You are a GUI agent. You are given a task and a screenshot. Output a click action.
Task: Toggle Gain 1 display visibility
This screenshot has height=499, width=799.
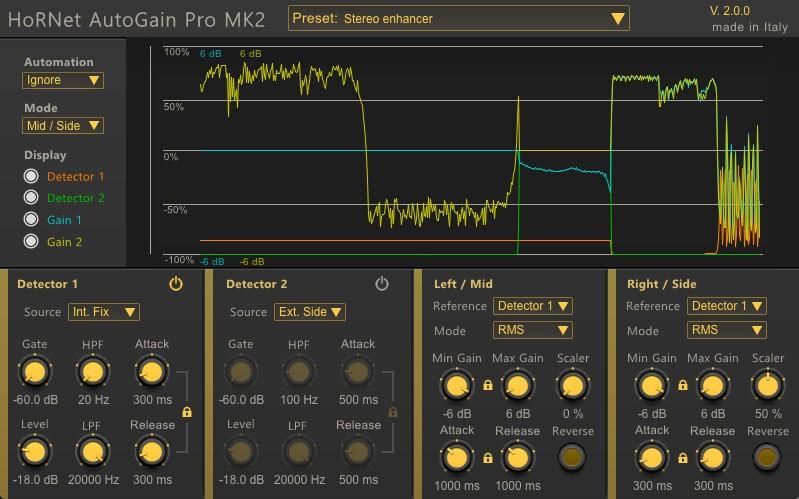click(31, 220)
